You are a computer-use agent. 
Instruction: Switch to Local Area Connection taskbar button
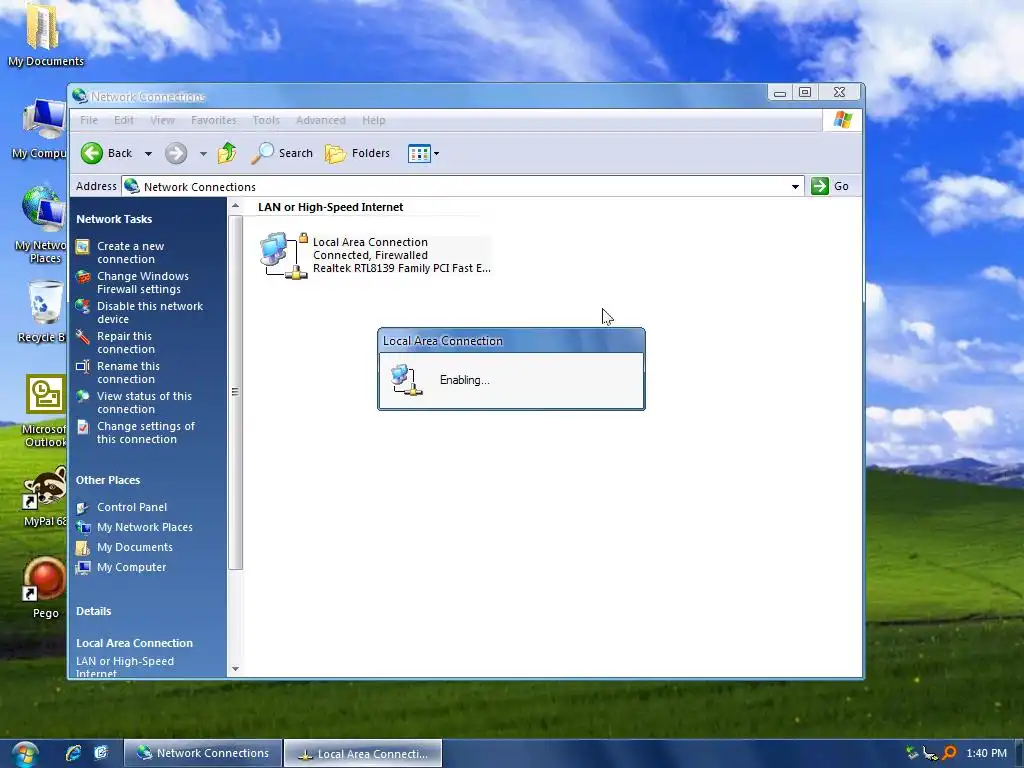click(x=363, y=754)
